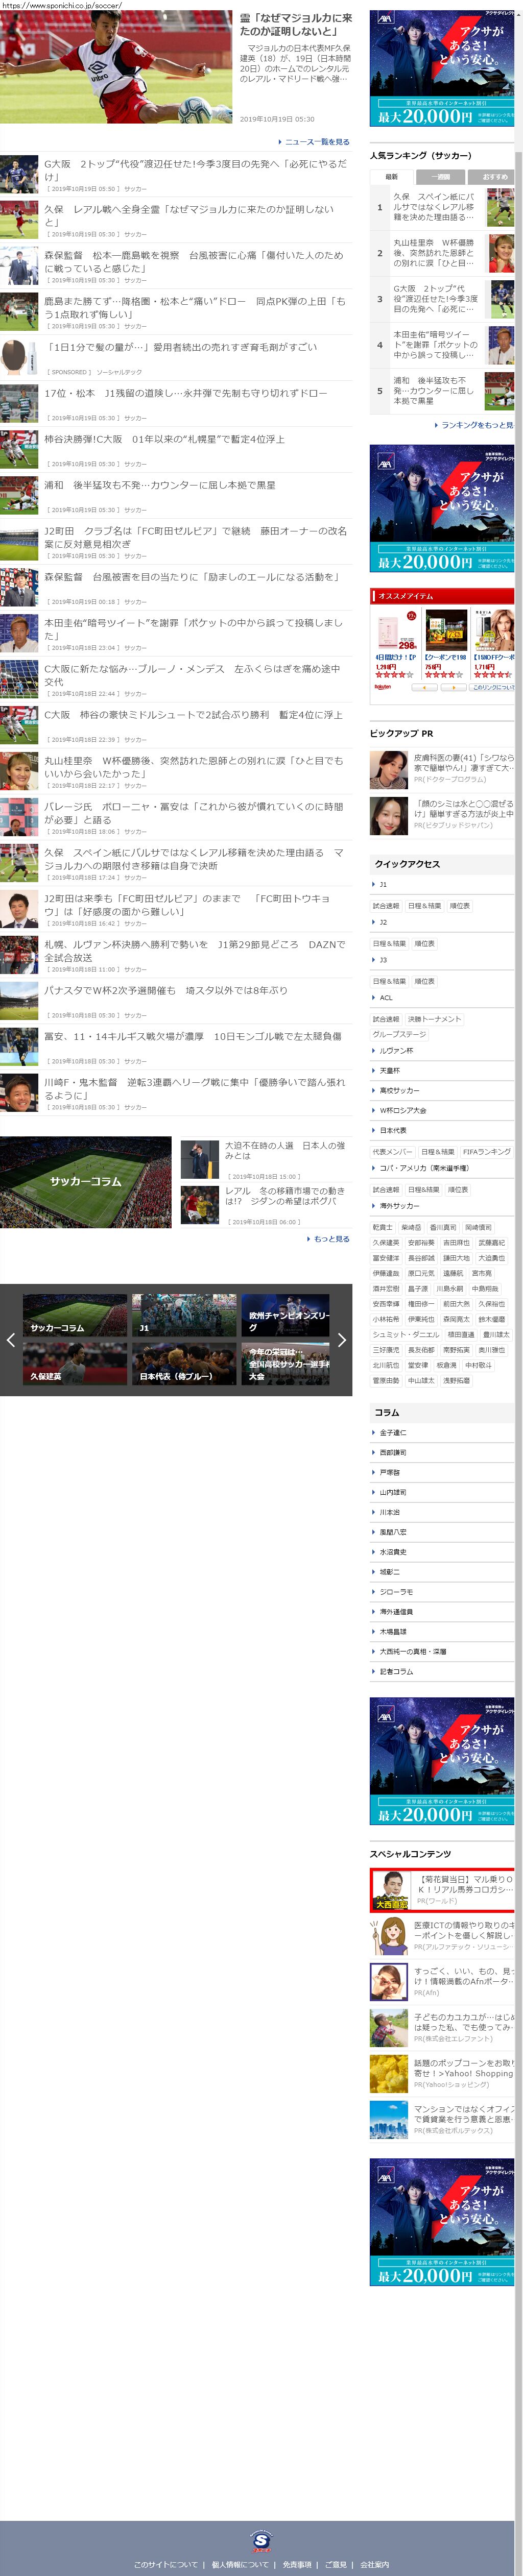Viewport: 523px width, 2576px height.
Task: Select the おすすめ ranking tab
Action: click(x=494, y=176)
